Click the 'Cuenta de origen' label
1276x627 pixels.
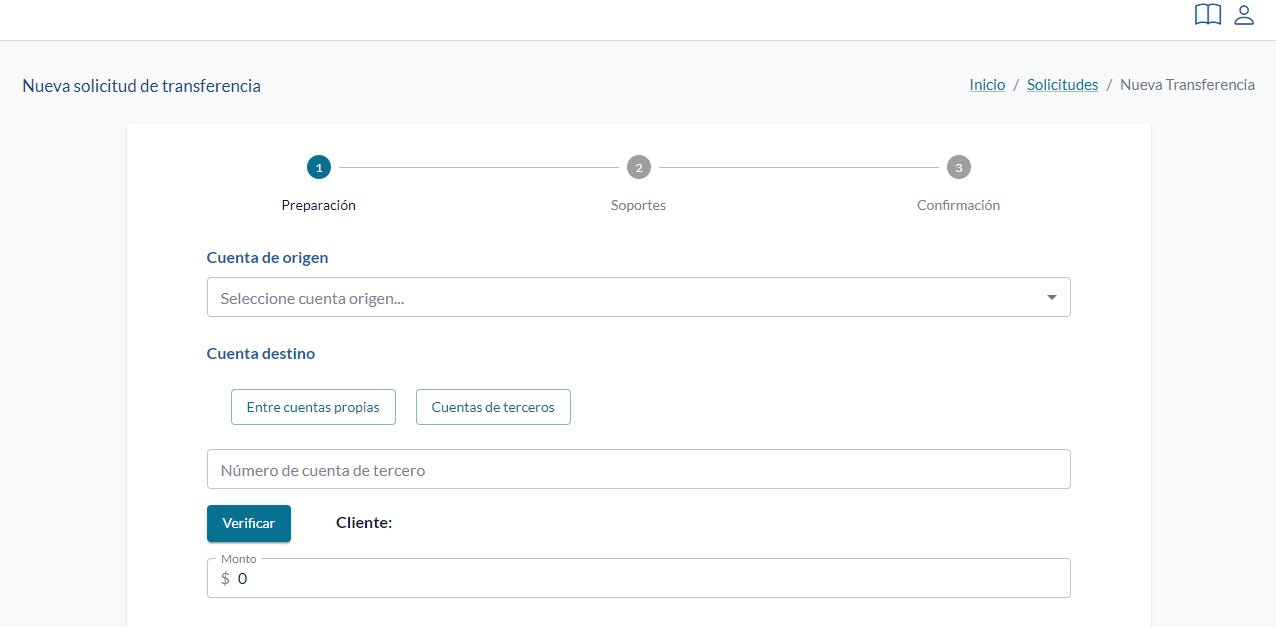click(x=268, y=257)
